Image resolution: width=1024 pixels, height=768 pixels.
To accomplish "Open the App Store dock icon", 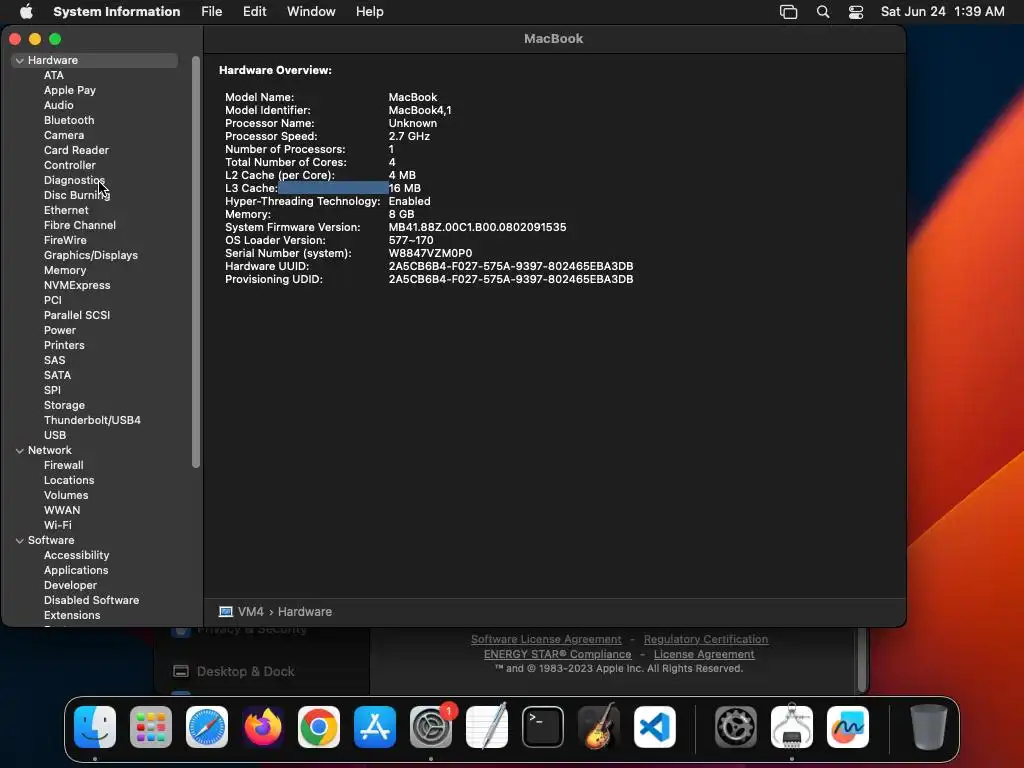I will point(375,727).
